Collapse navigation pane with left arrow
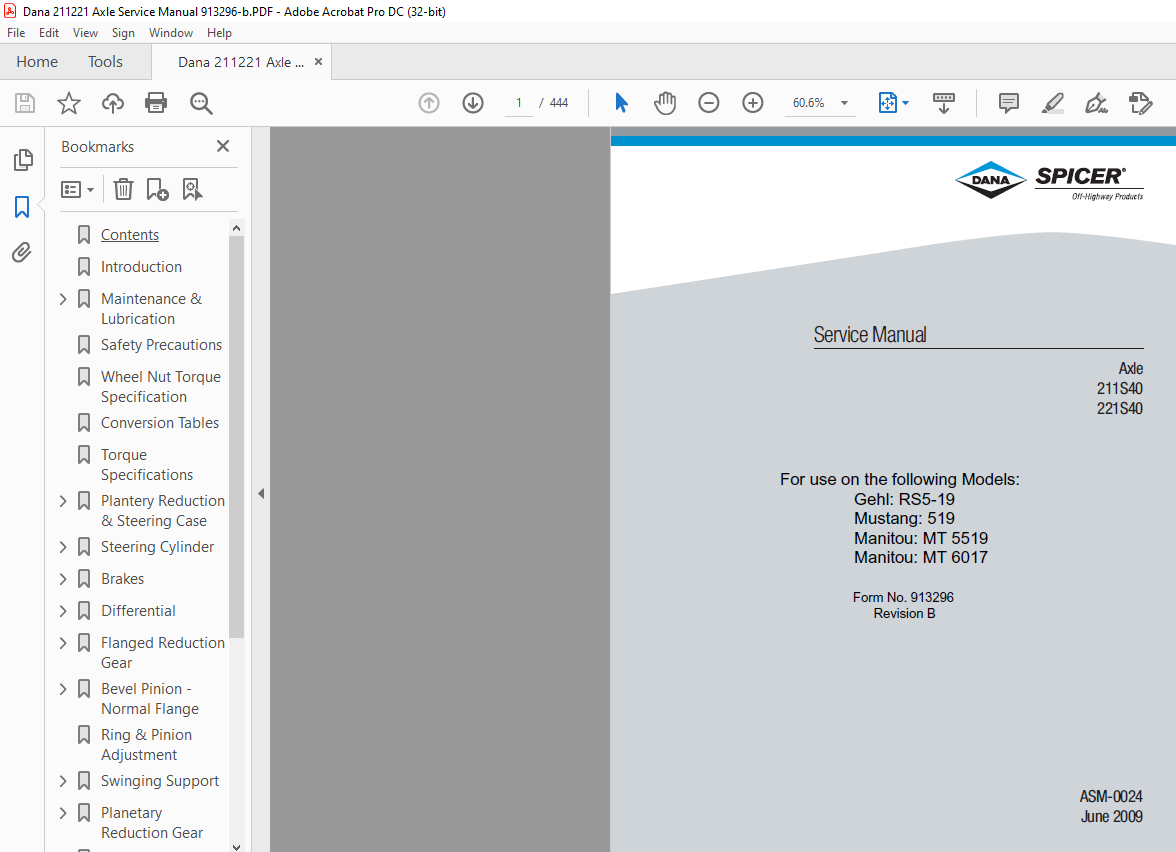 click(x=261, y=494)
